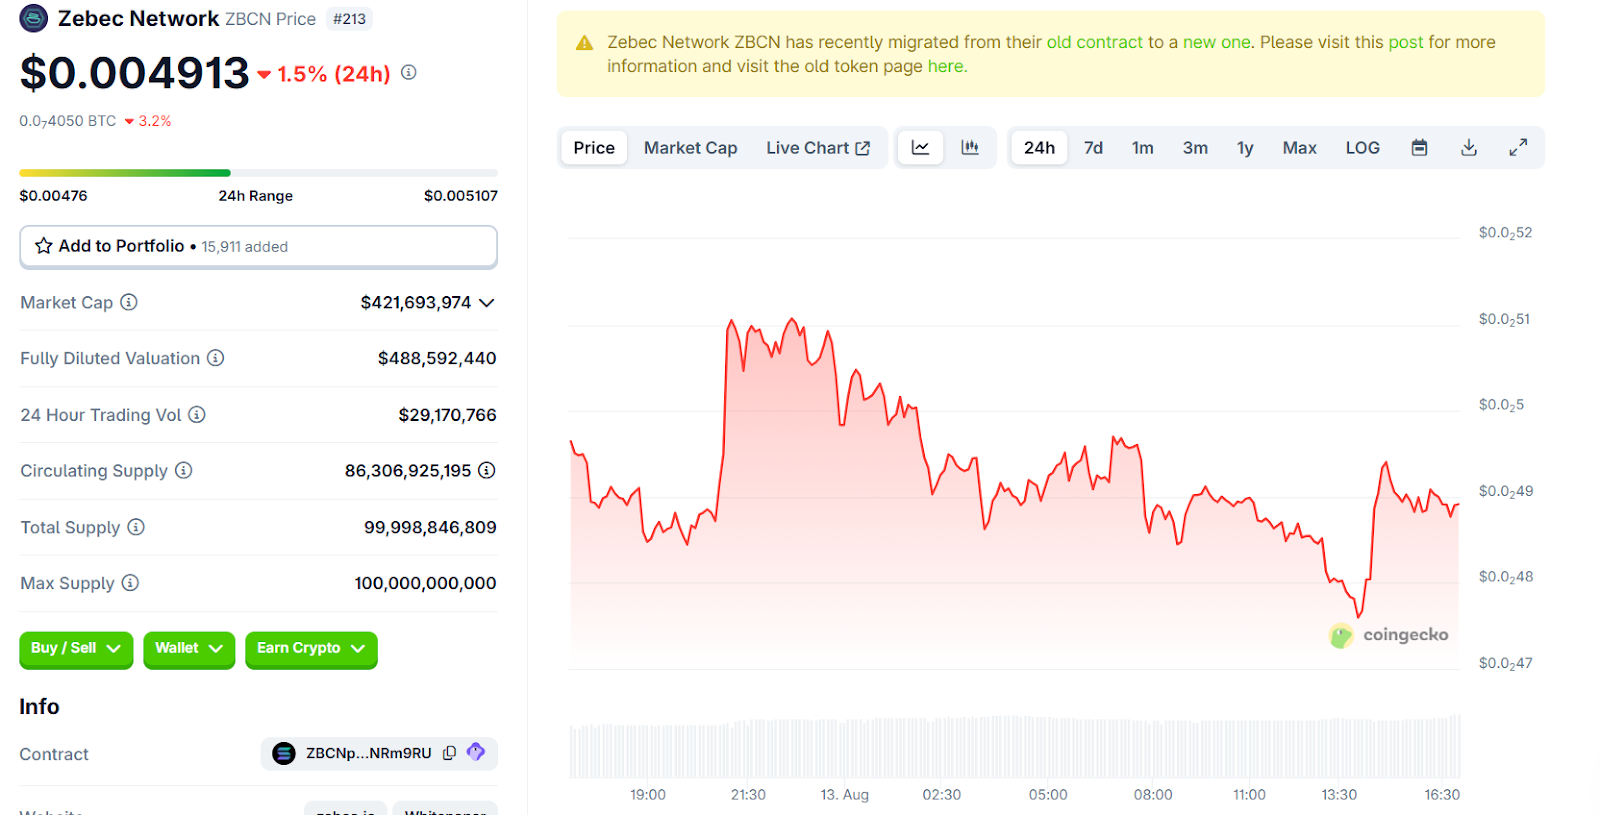
Task: Expand the Market Cap value chevron
Action: click(487, 303)
